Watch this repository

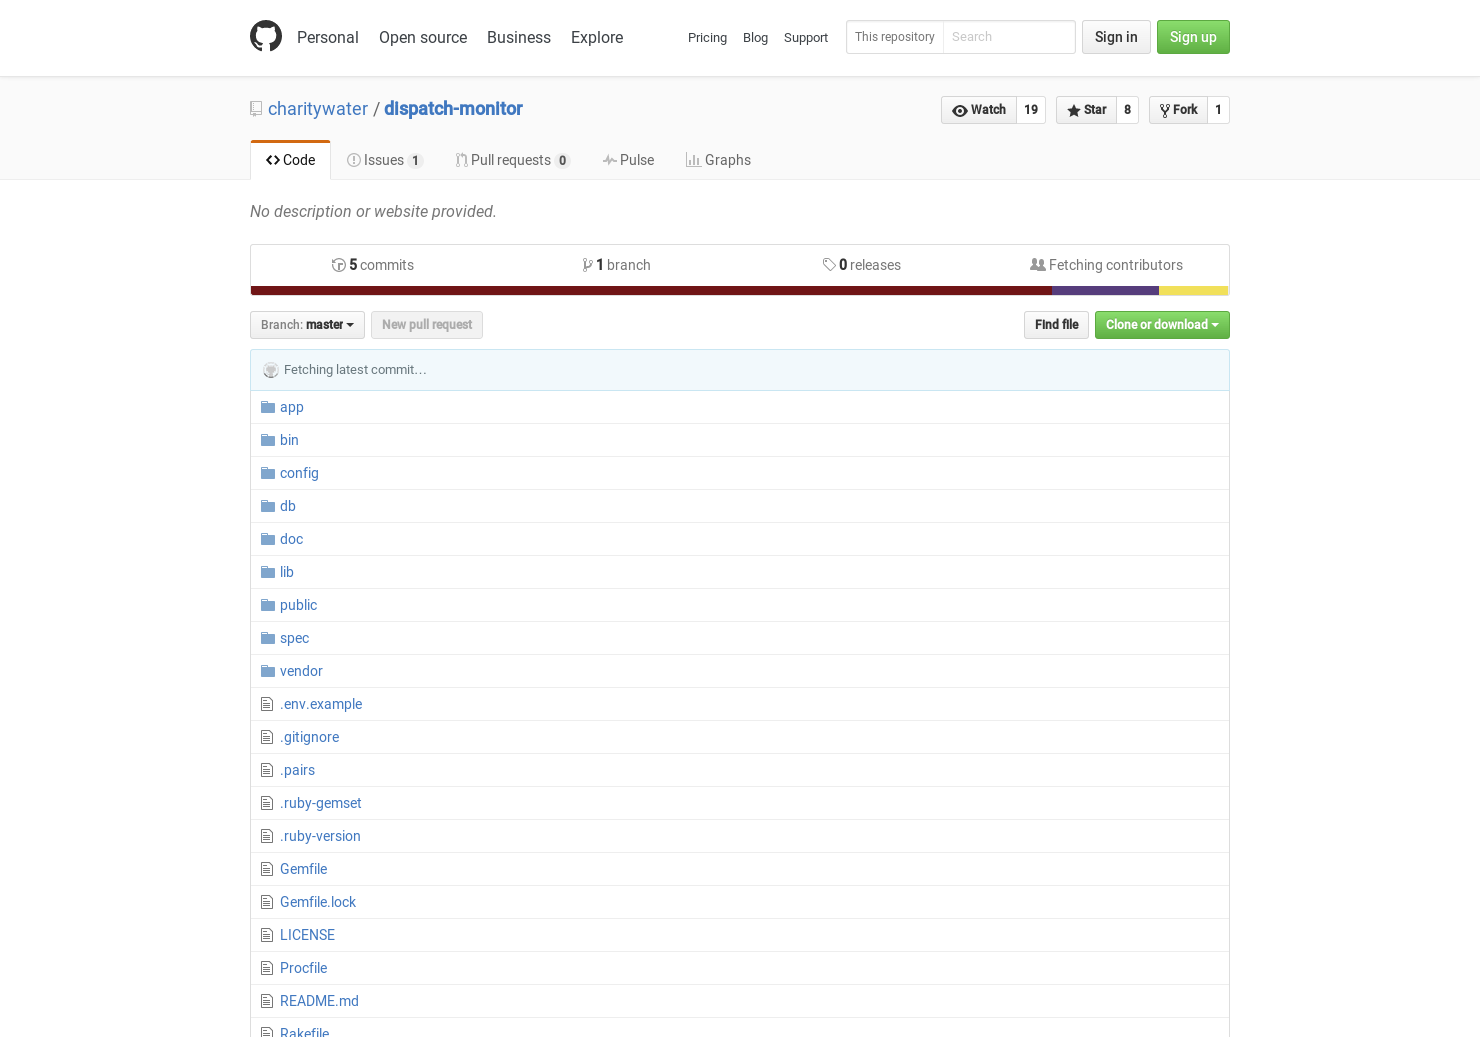click(979, 110)
